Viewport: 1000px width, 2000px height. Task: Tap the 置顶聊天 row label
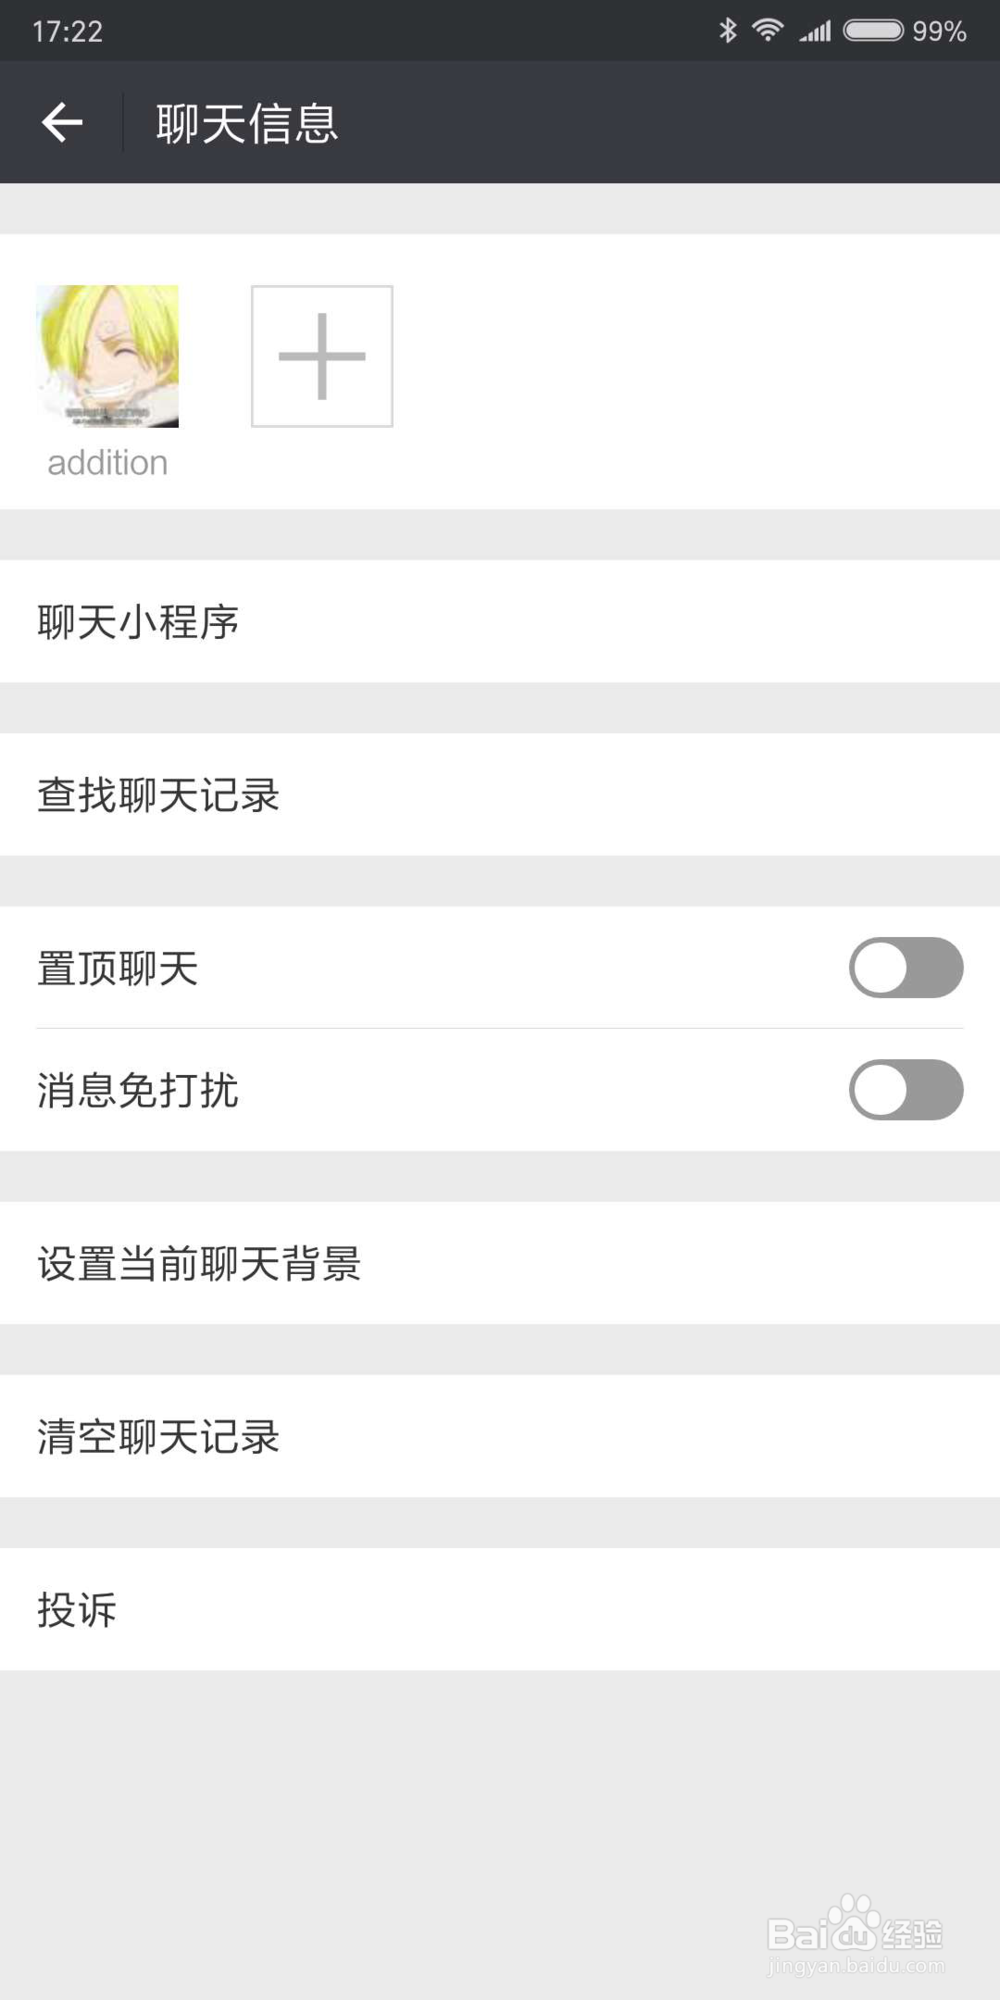pyautogui.click(x=118, y=968)
